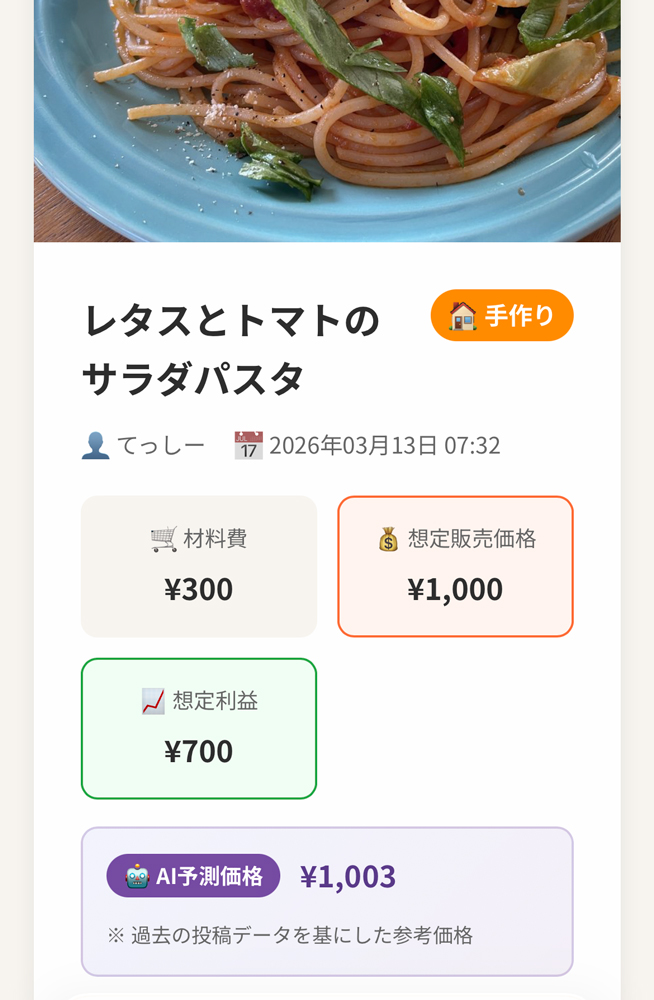Select the ¥1,000 selling price amount
The image size is (654, 1000).
point(455,589)
